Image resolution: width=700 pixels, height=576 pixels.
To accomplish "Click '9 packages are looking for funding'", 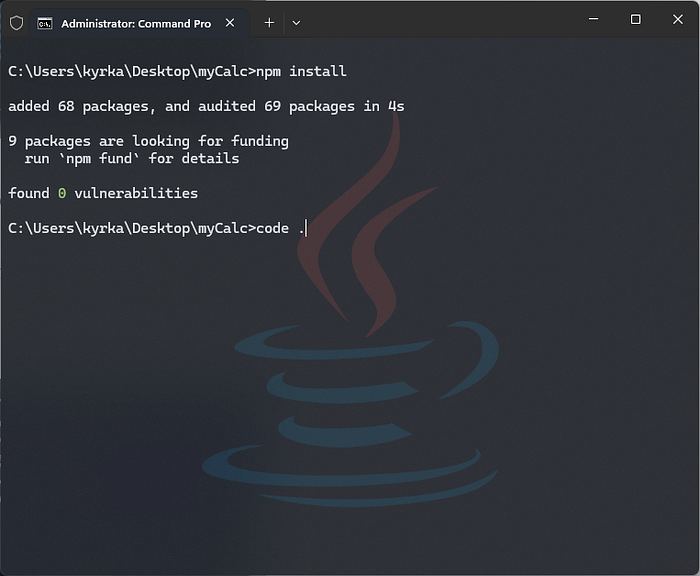I will pyautogui.click(x=149, y=142).
